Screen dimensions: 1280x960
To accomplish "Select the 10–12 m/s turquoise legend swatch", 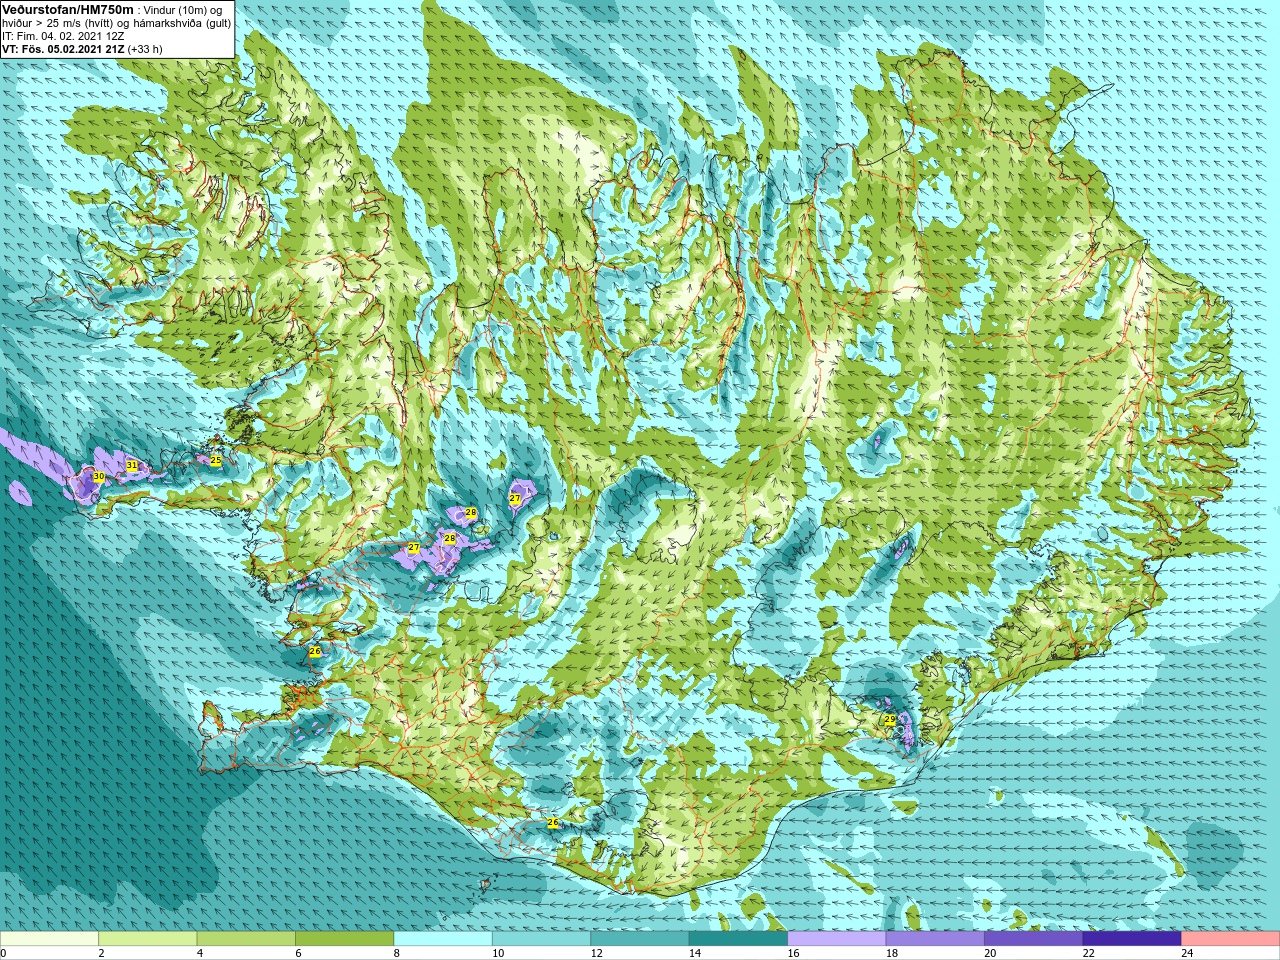I will 541,939.
